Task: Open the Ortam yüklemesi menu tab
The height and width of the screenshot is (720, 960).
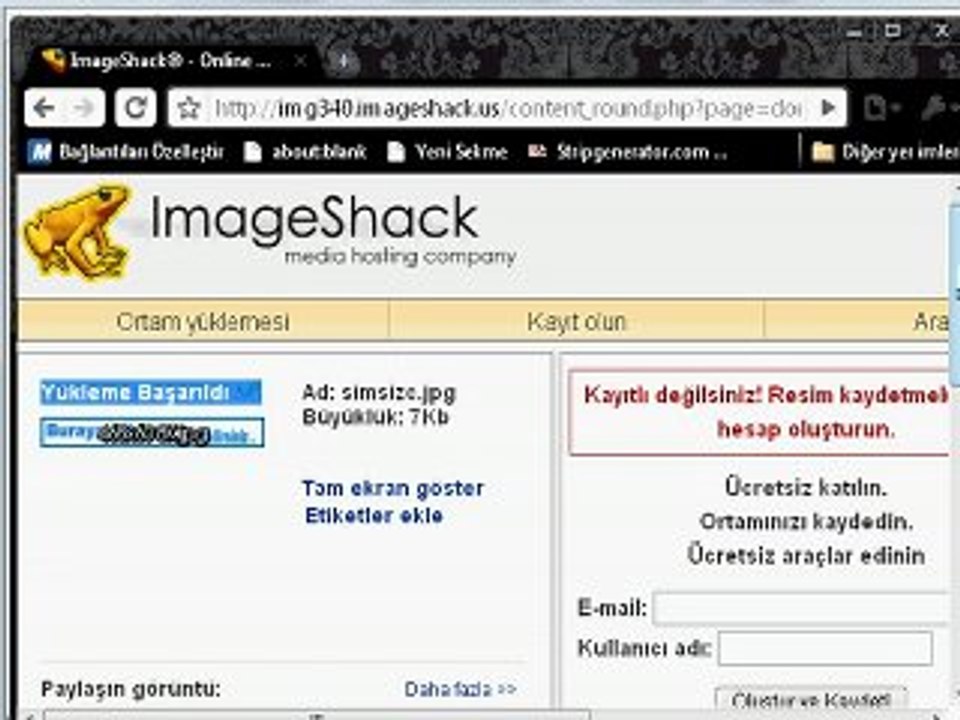Action: 203,321
